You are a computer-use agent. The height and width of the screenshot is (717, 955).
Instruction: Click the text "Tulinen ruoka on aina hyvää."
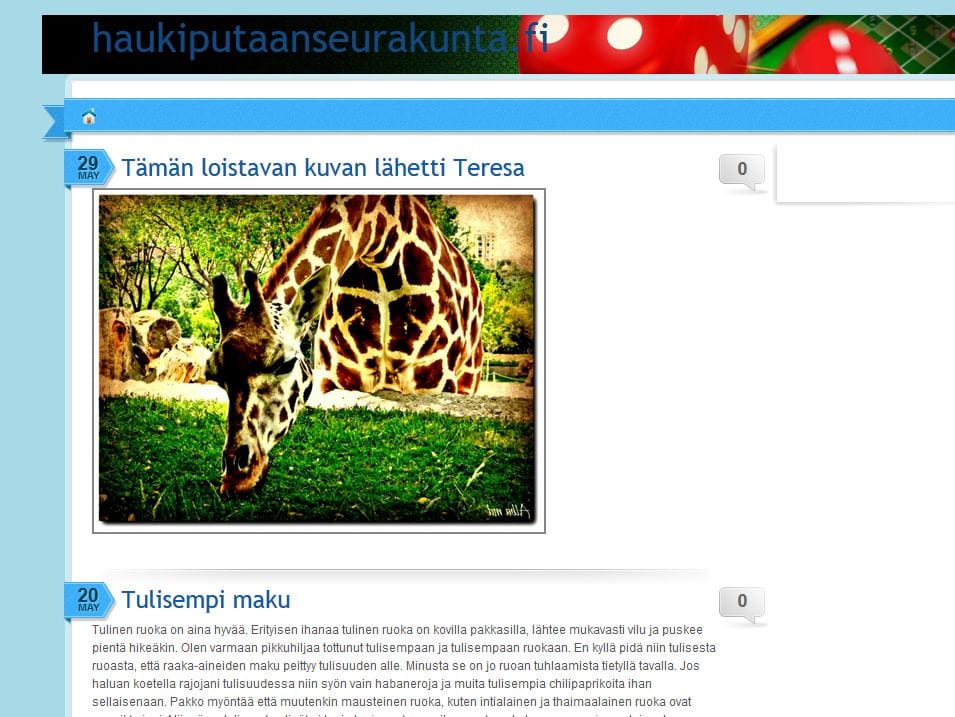tap(169, 630)
